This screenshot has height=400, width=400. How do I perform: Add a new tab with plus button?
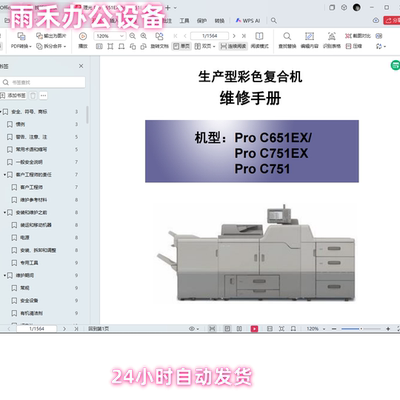(168, 7)
